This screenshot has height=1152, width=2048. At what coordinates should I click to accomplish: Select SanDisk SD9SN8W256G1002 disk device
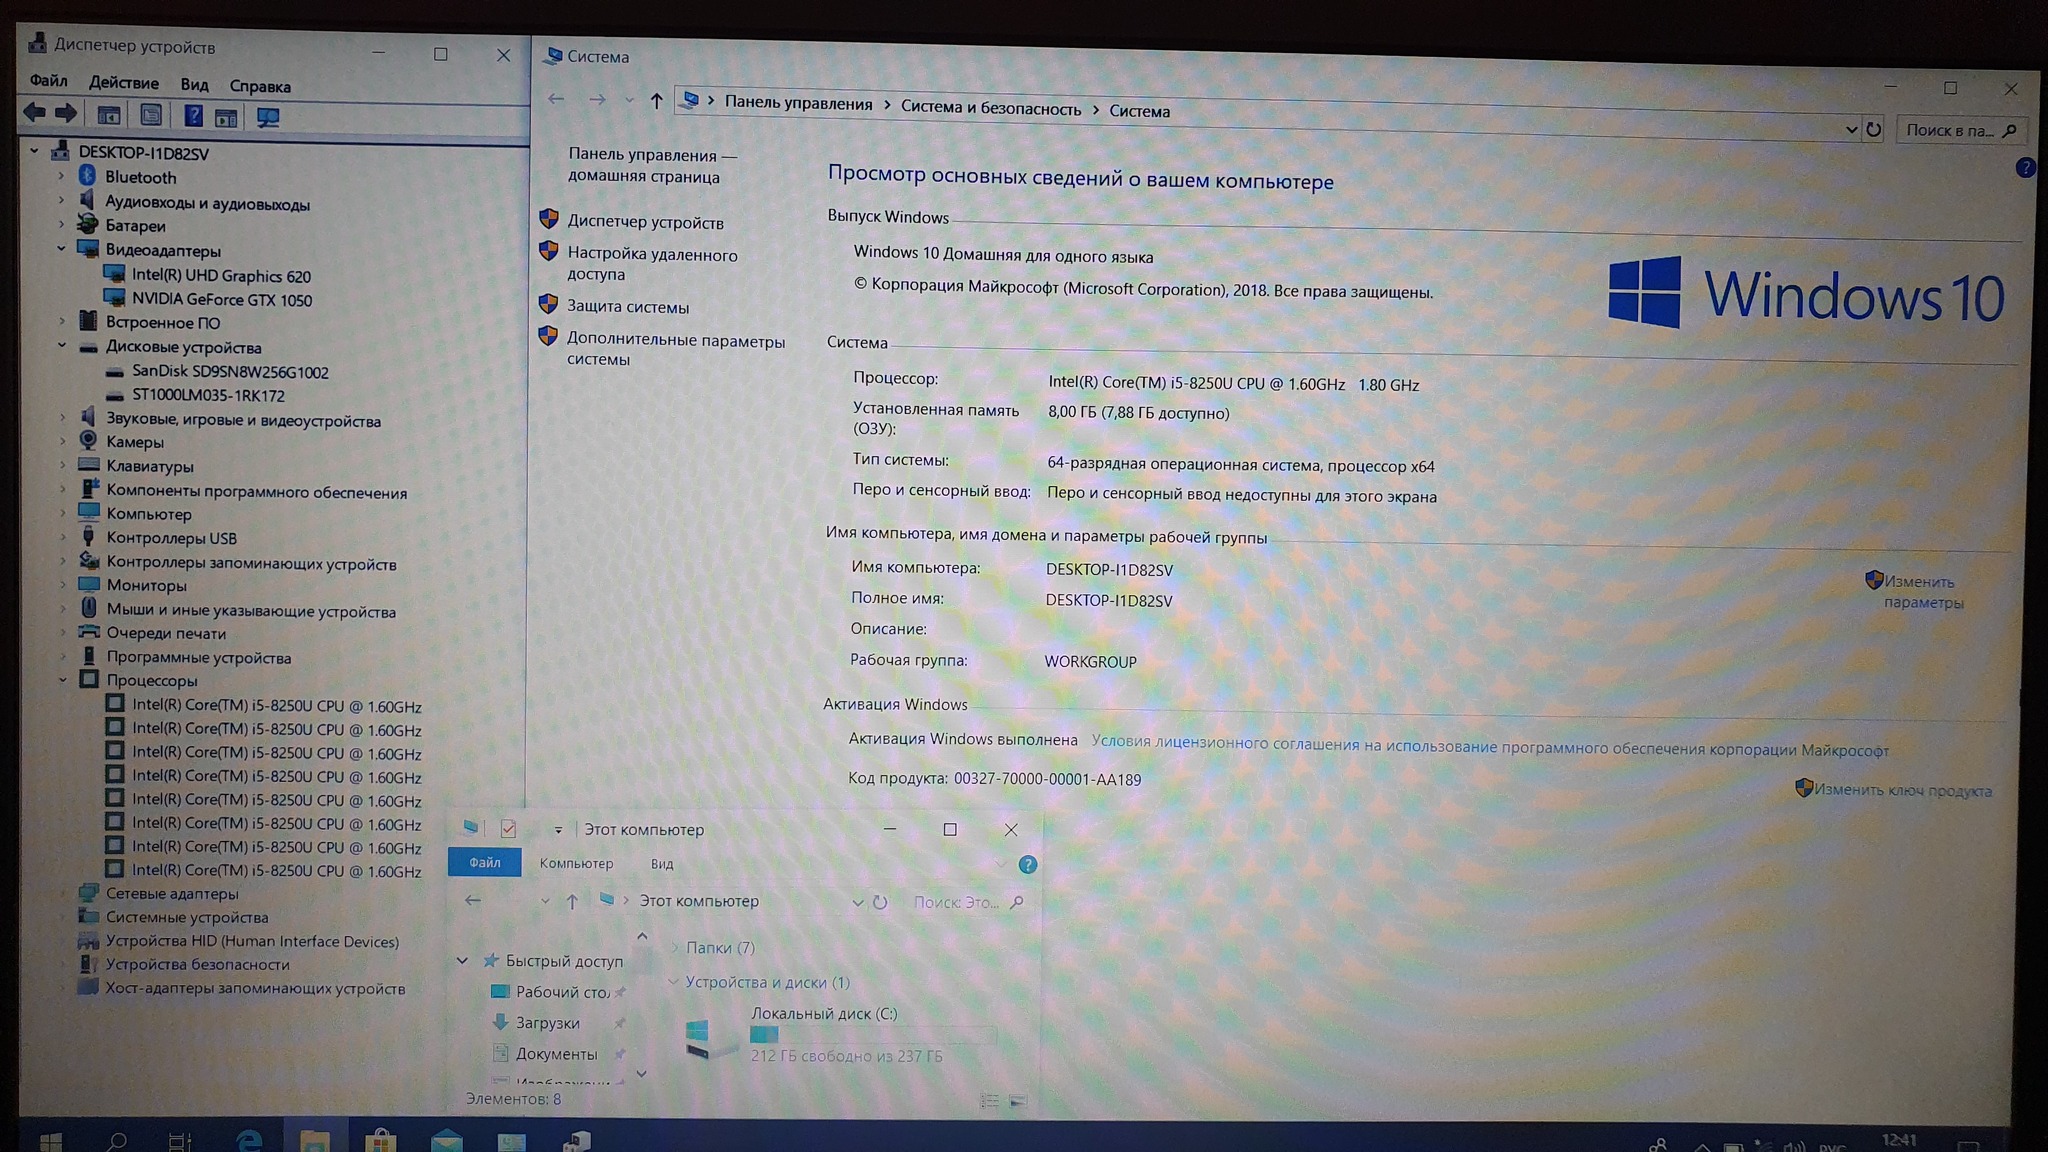[x=229, y=372]
